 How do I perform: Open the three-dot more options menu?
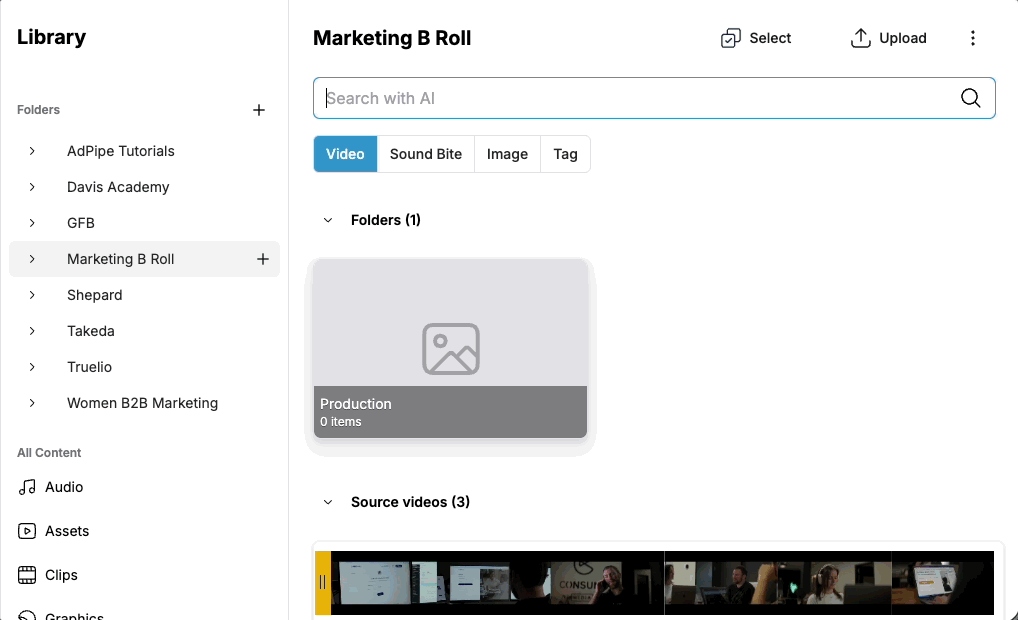pyautogui.click(x=973, y=38)
